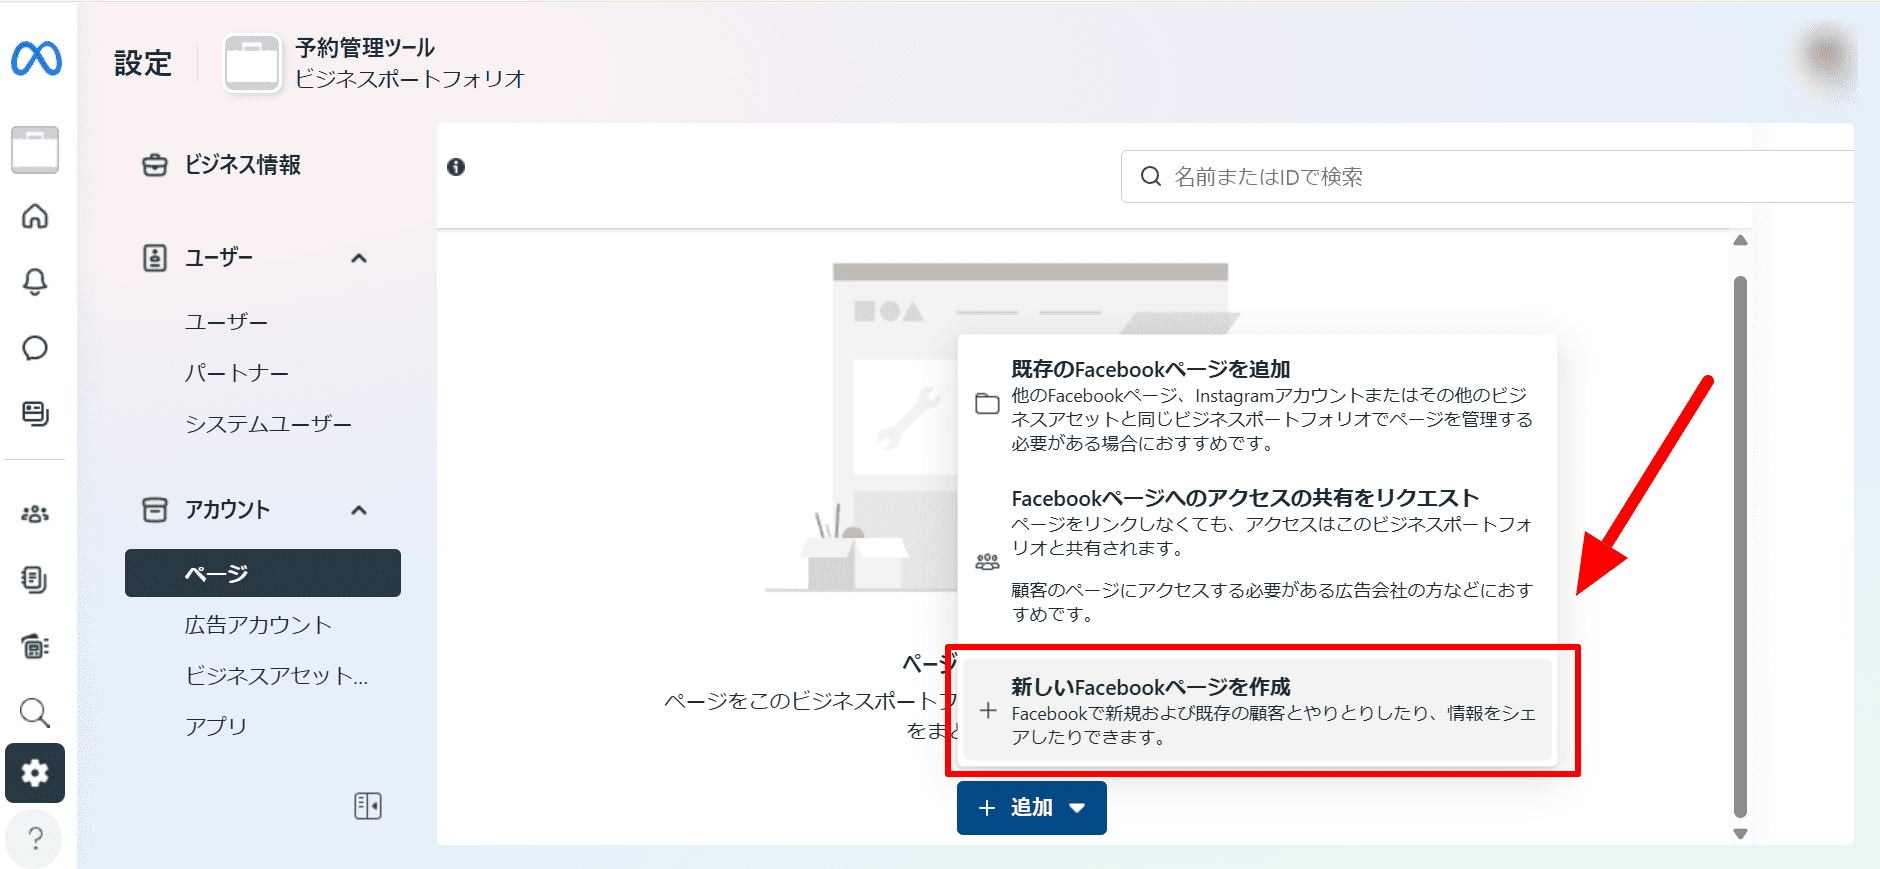Click the portfolio briefcase icon in header
Screen dimensions: 1880x869
tap(252, 64)
